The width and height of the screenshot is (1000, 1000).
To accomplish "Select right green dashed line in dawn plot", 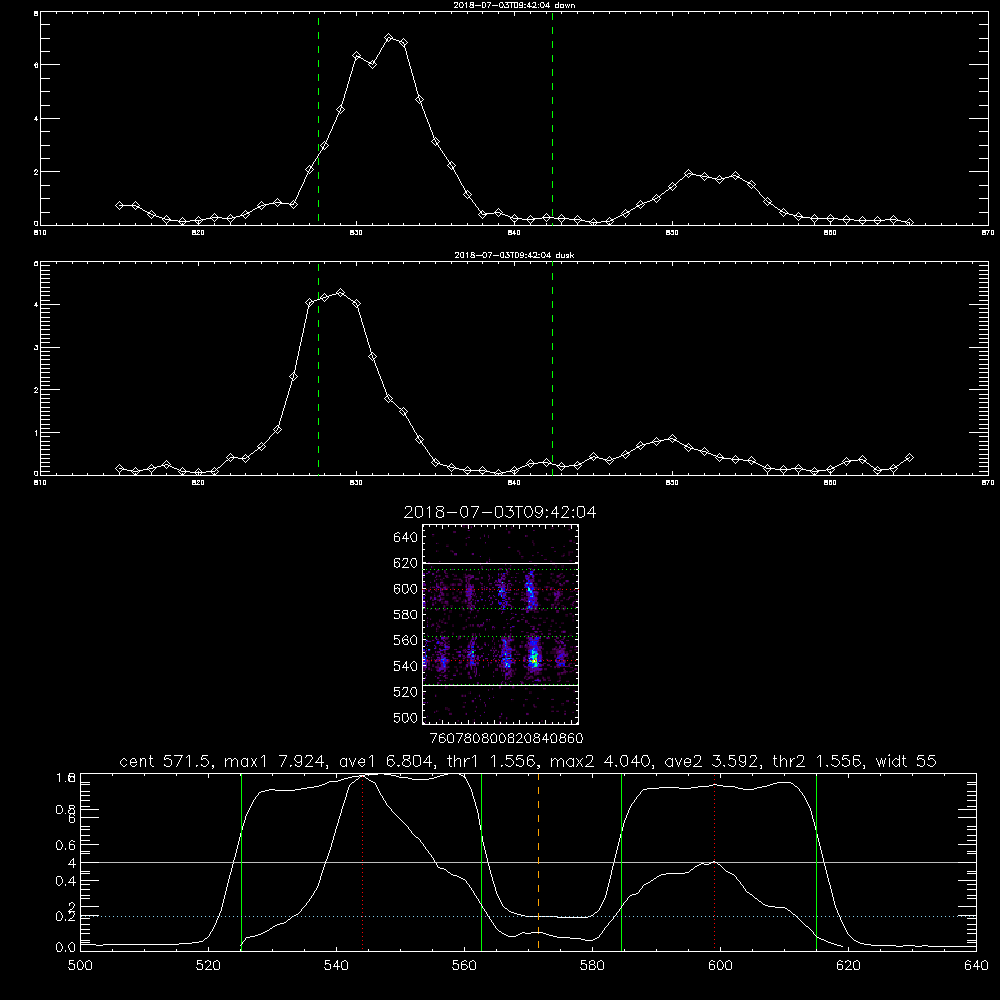I will 552,119.
